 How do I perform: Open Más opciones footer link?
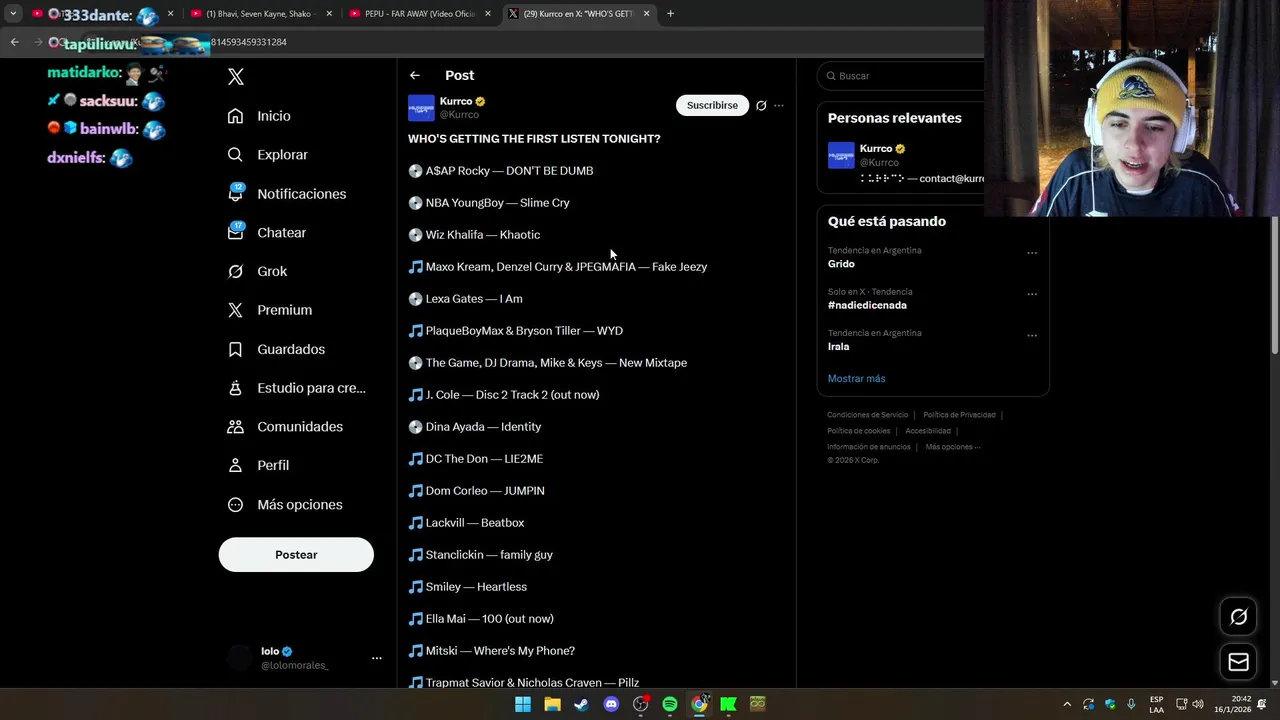[x=953, y=447]
